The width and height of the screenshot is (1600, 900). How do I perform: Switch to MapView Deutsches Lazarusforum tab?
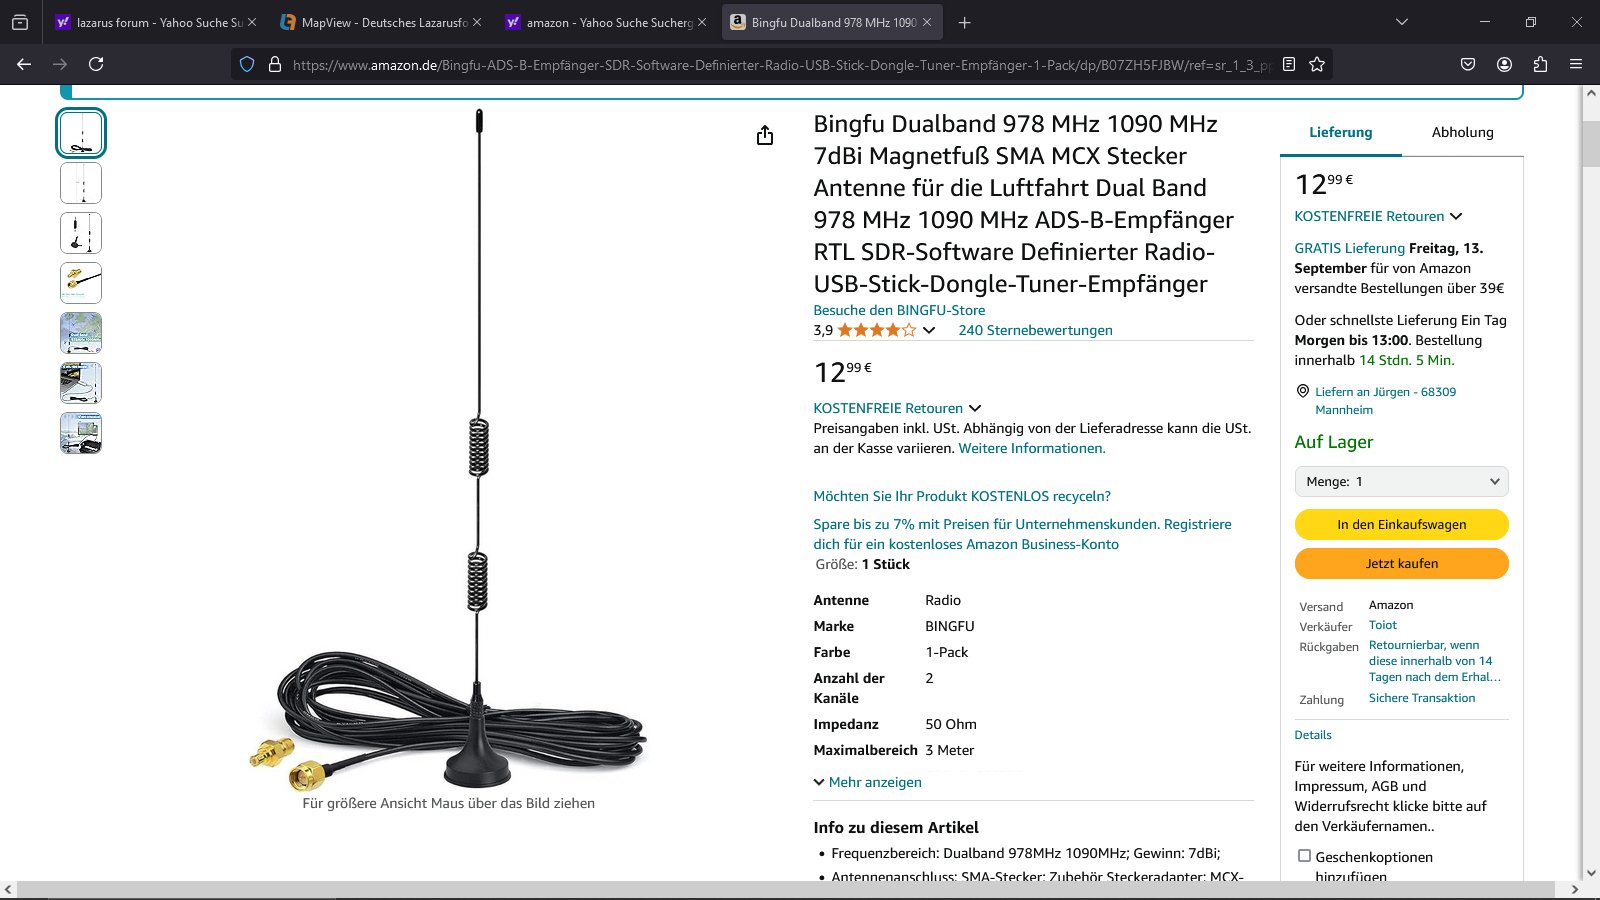pos(380,22)
